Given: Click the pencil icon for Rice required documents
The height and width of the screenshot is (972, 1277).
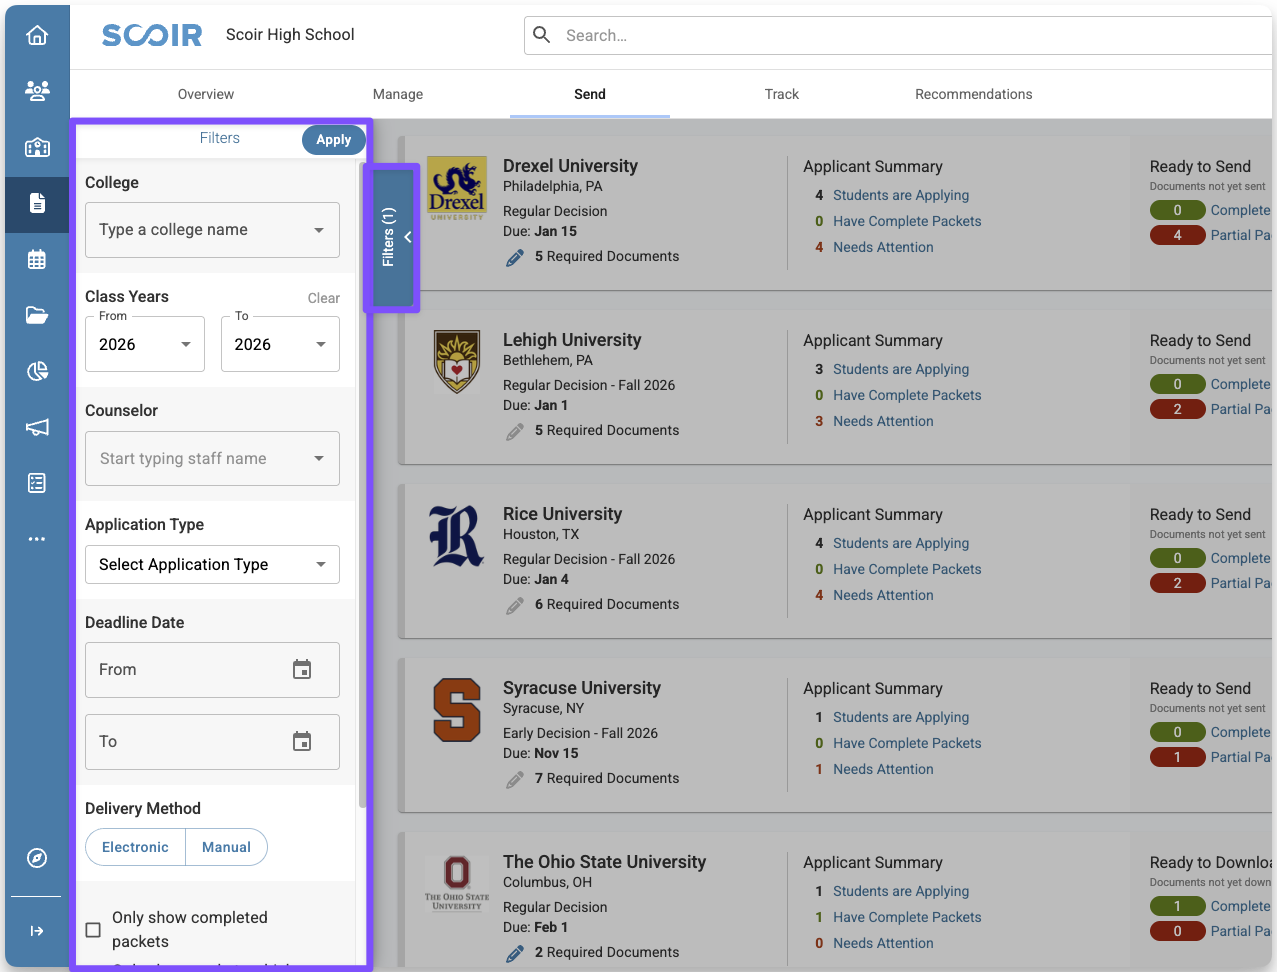Looking at the screenshot, I should 515,605.
